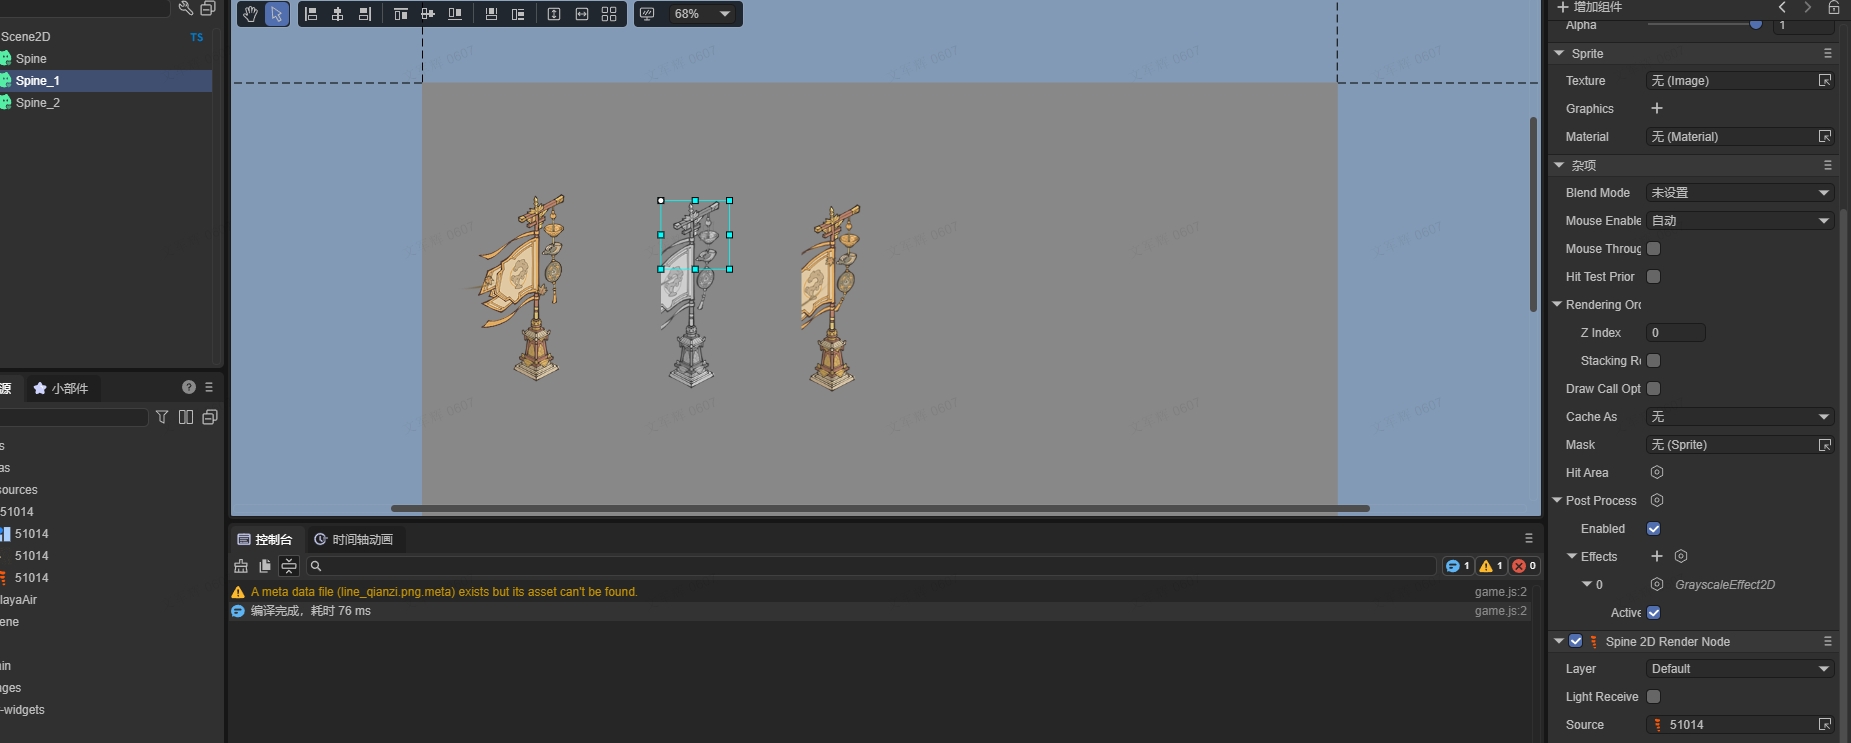
Task: Click the Alpha slider handle
Action: [1755, 25]
